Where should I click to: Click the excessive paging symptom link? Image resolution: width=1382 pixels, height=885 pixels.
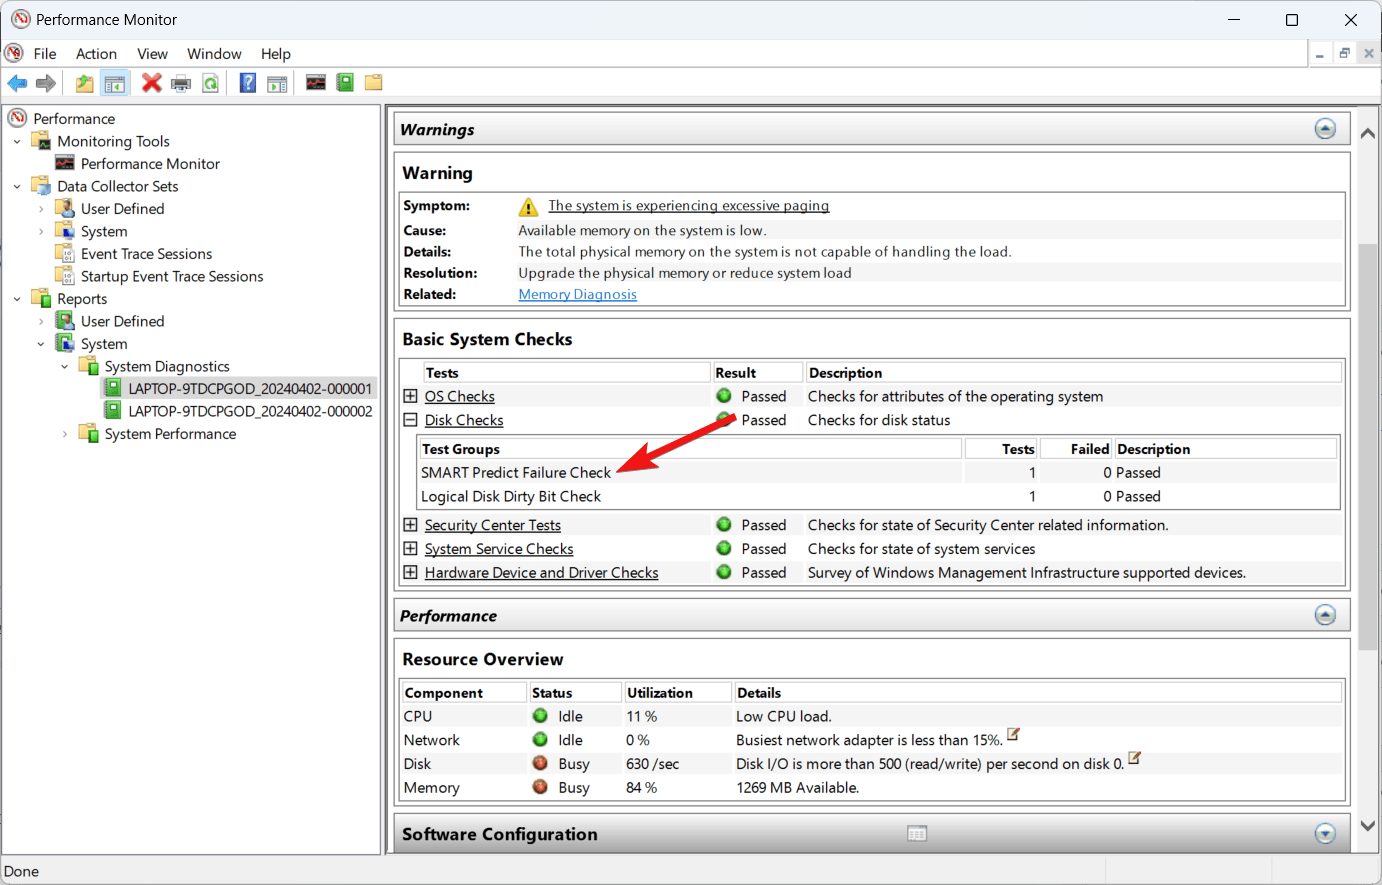point(688,206)
